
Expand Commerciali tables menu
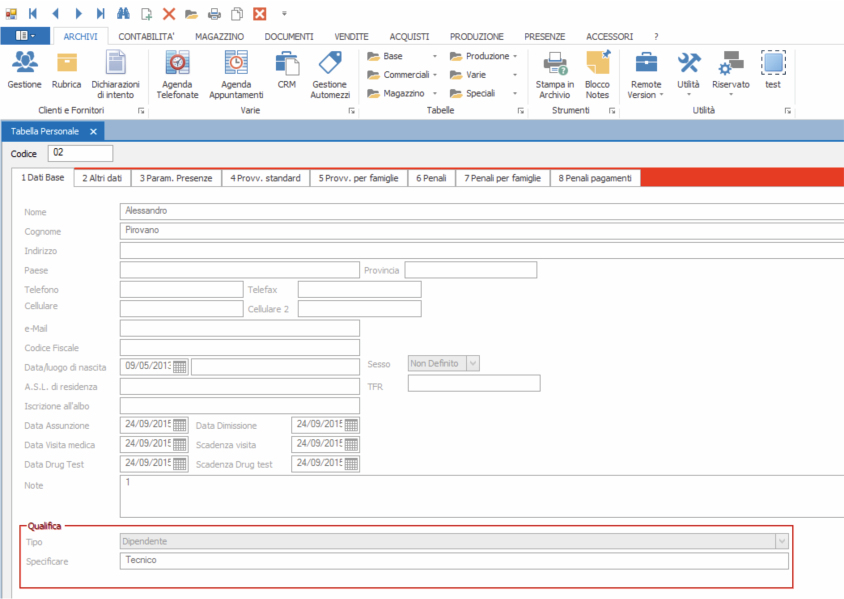point(402,75)
